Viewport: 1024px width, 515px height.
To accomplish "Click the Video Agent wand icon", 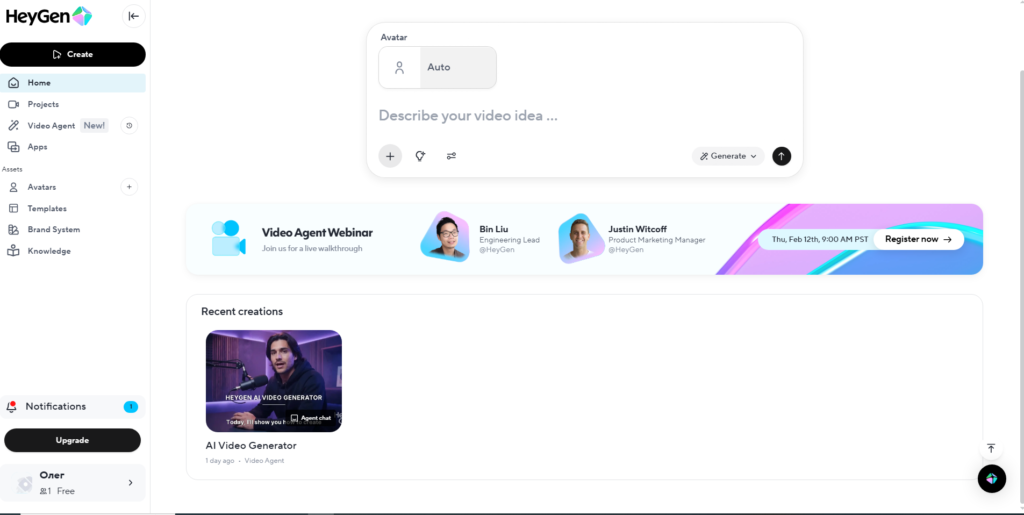I will pyautogui.click(x=13, y=125).
